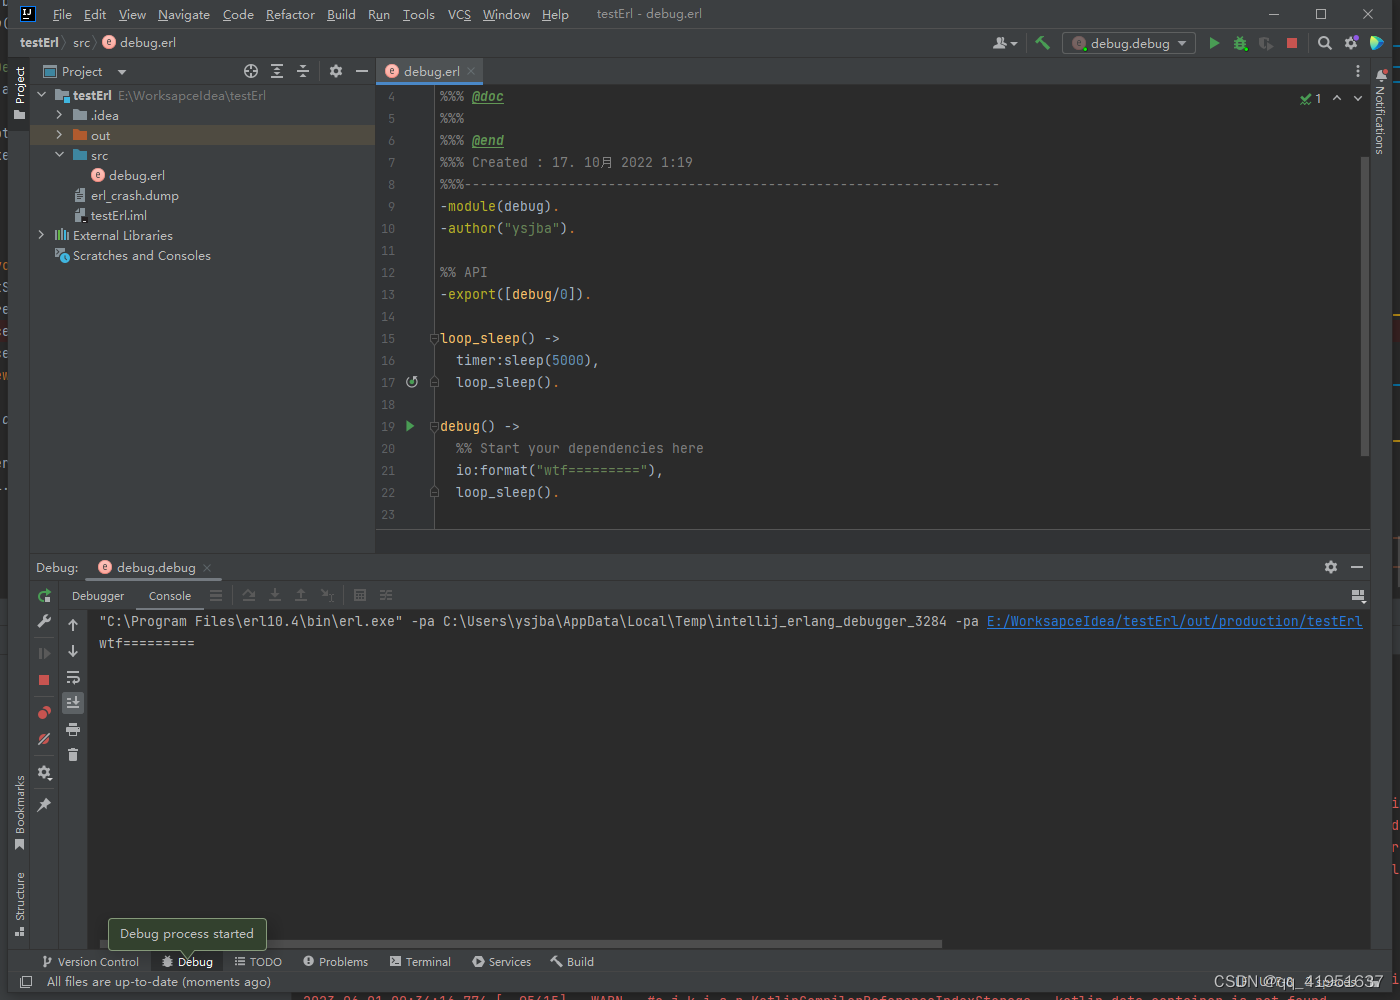Screen dimensions: 1400x1000
Task: Open the debug.debug run configuration dropdown
Action: point(1128,43)
